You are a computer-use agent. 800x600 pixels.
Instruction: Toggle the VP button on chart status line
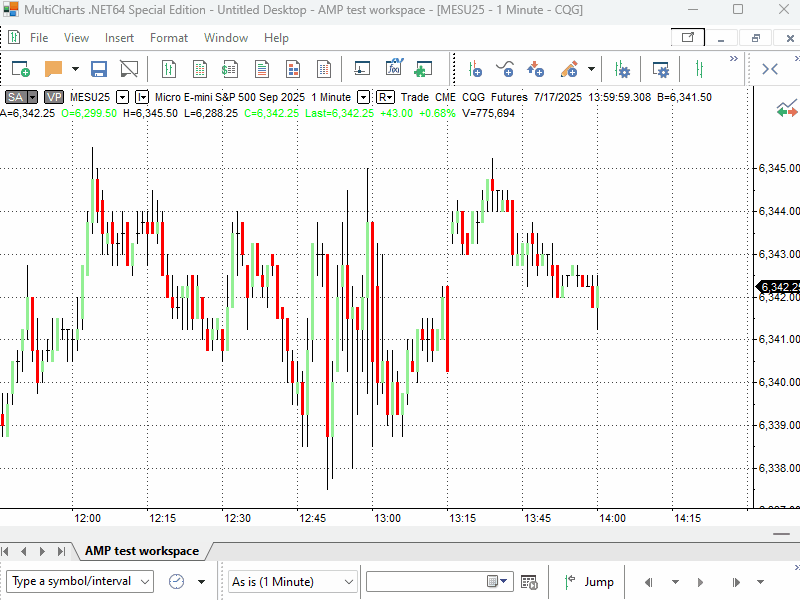click(53, 97)
